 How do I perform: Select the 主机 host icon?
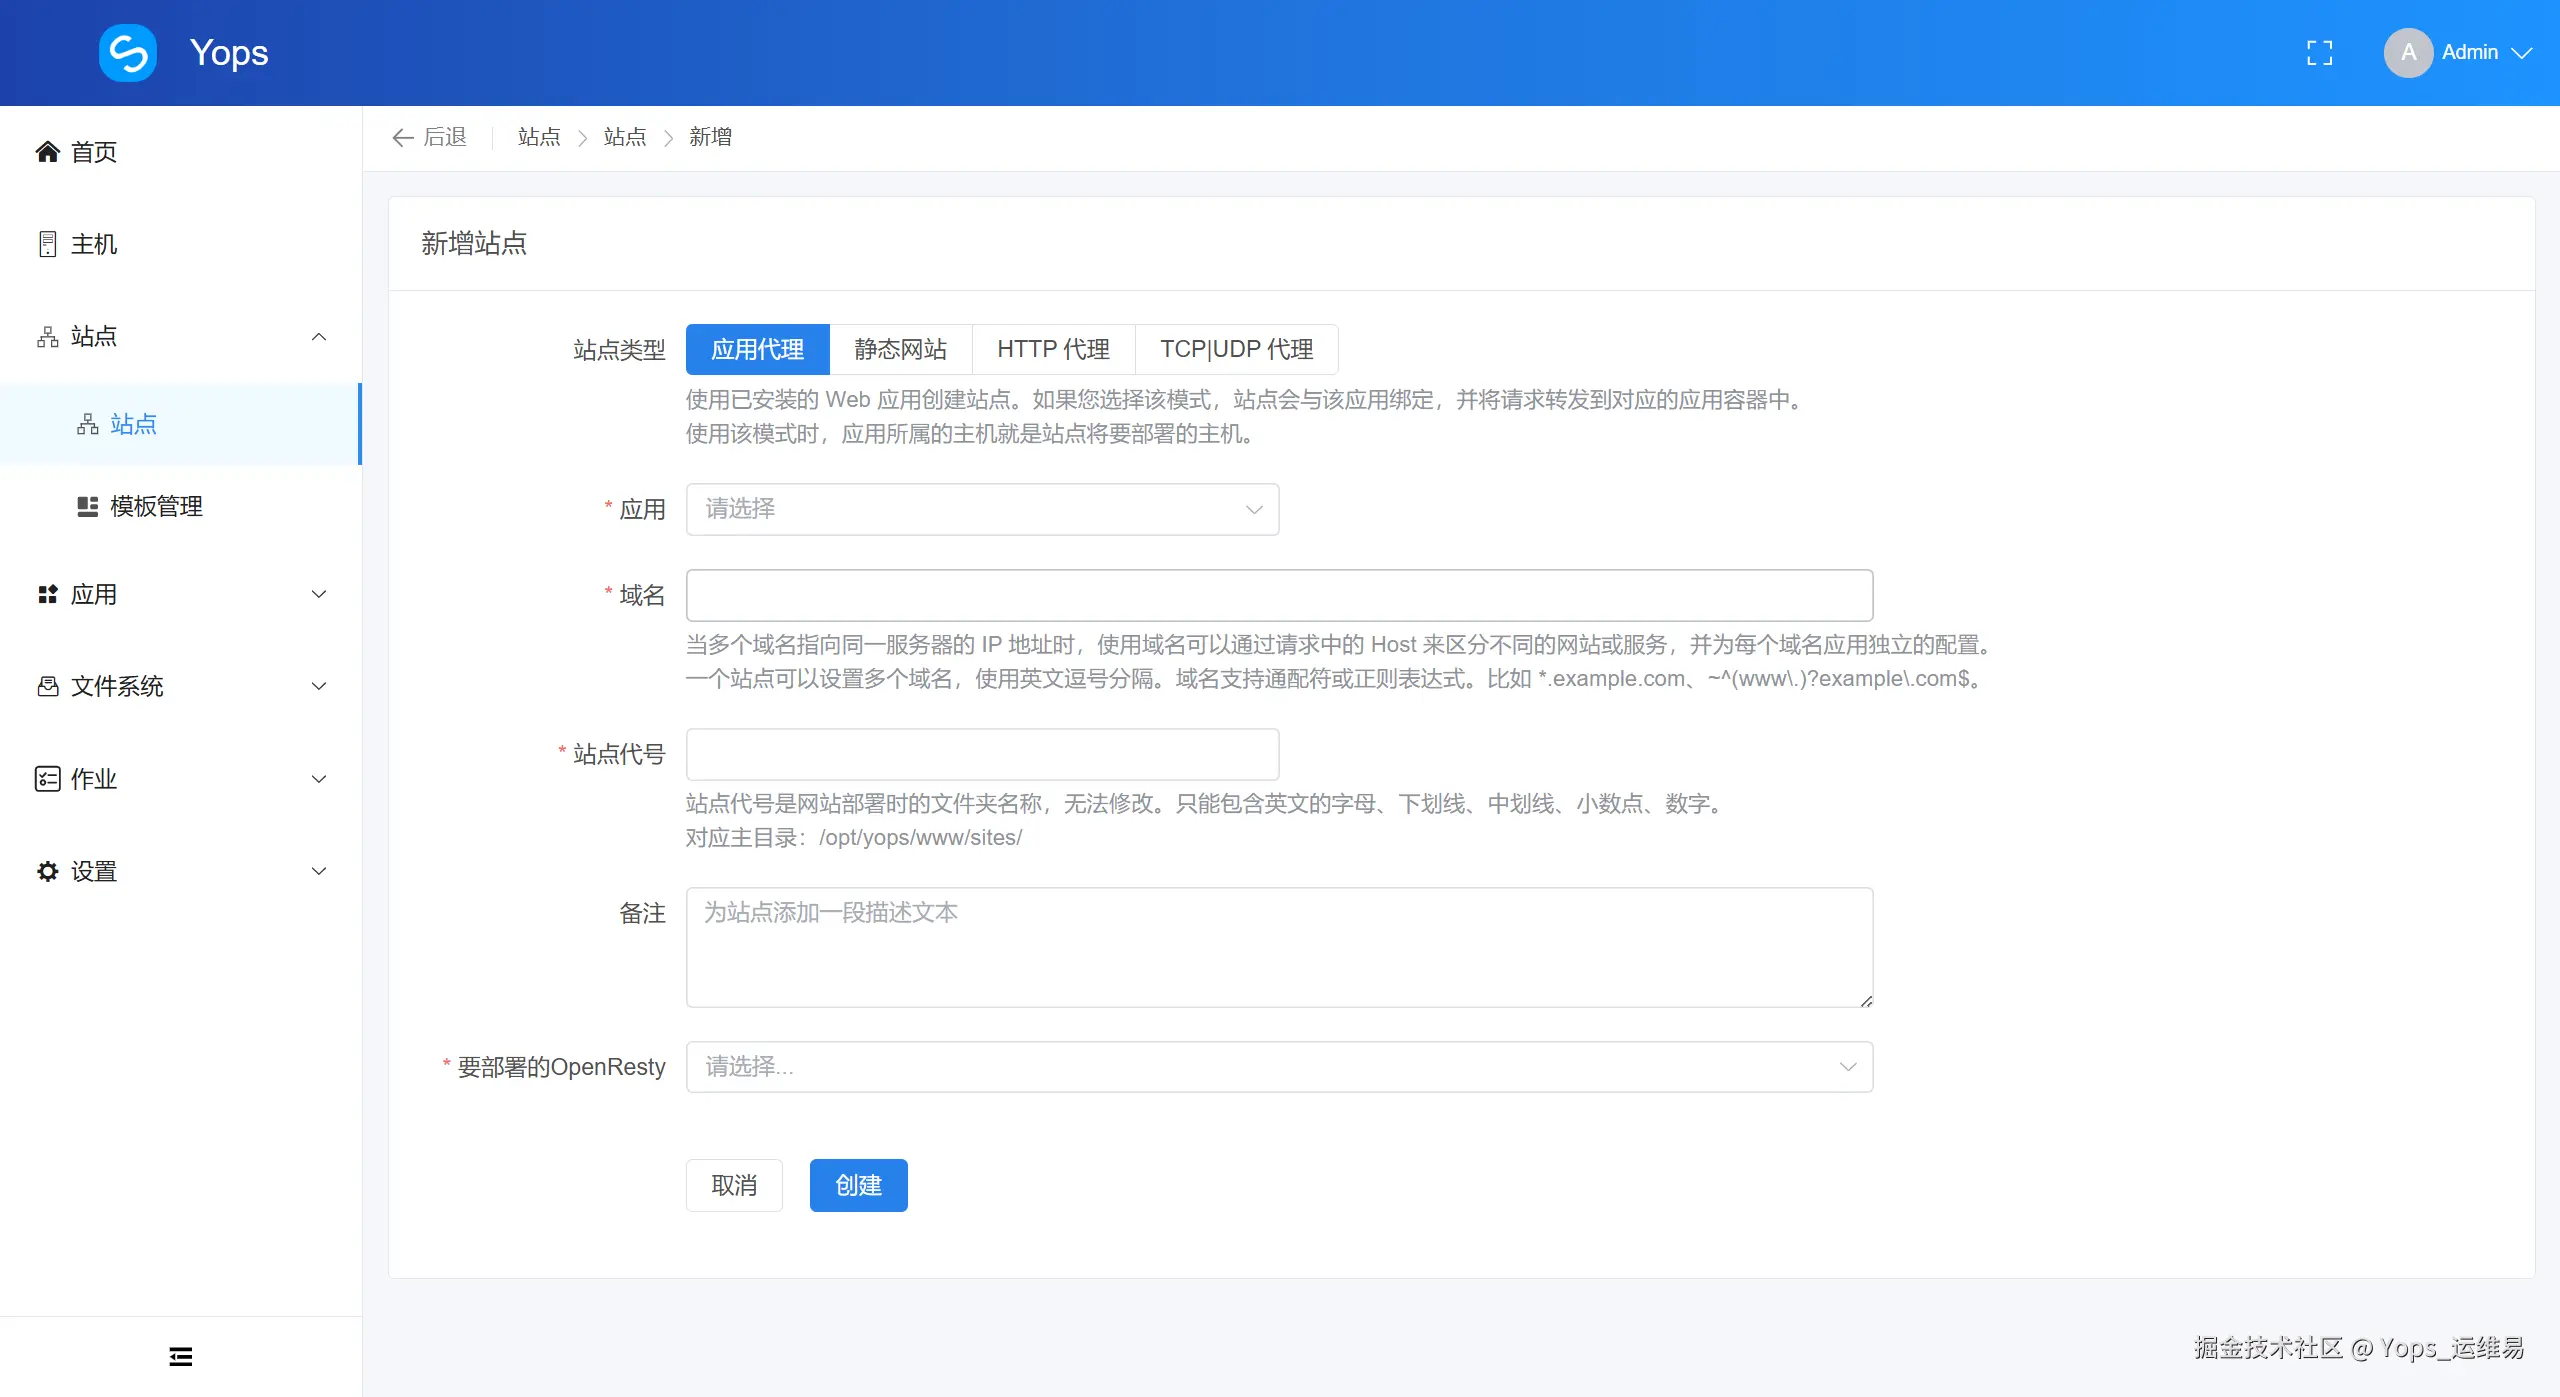coord(47,243)
